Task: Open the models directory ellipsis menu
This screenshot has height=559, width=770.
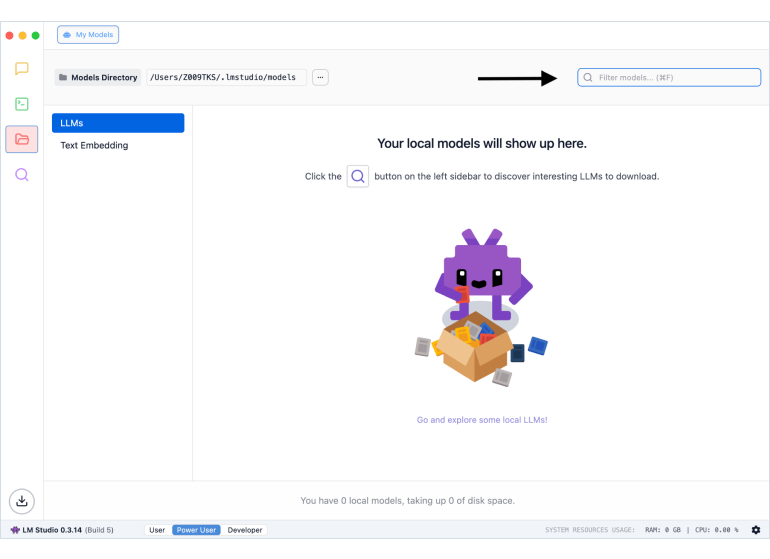Action: pyautogui.click(x=320, y=77)
